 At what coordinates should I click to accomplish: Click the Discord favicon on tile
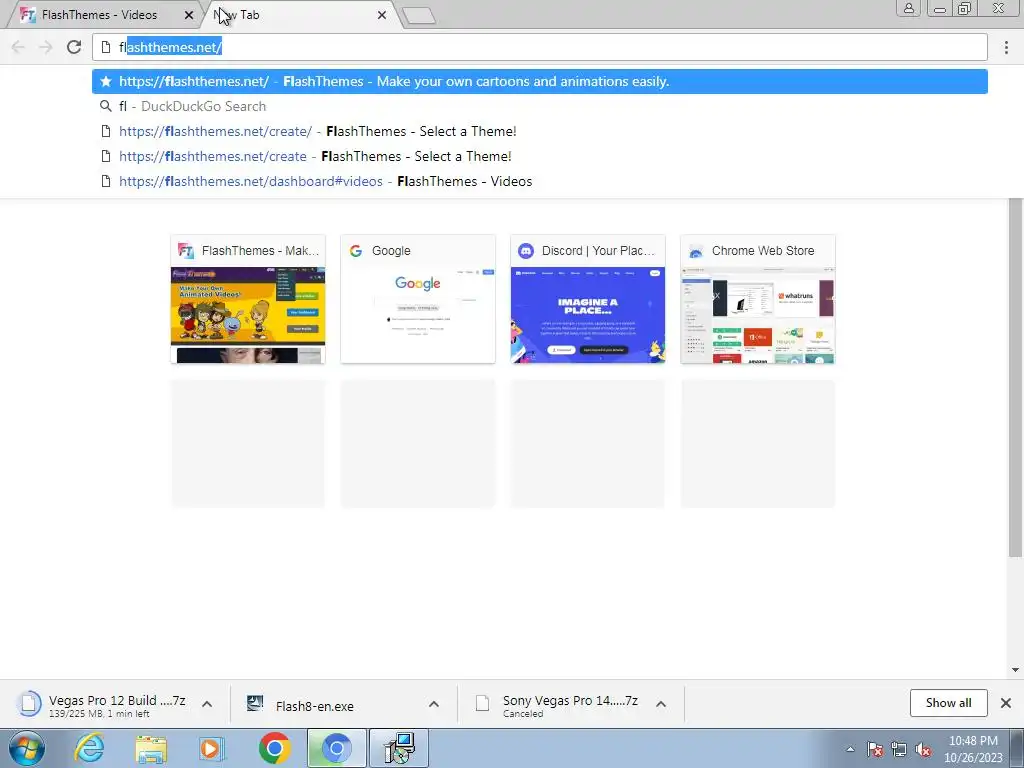(526, 251)
